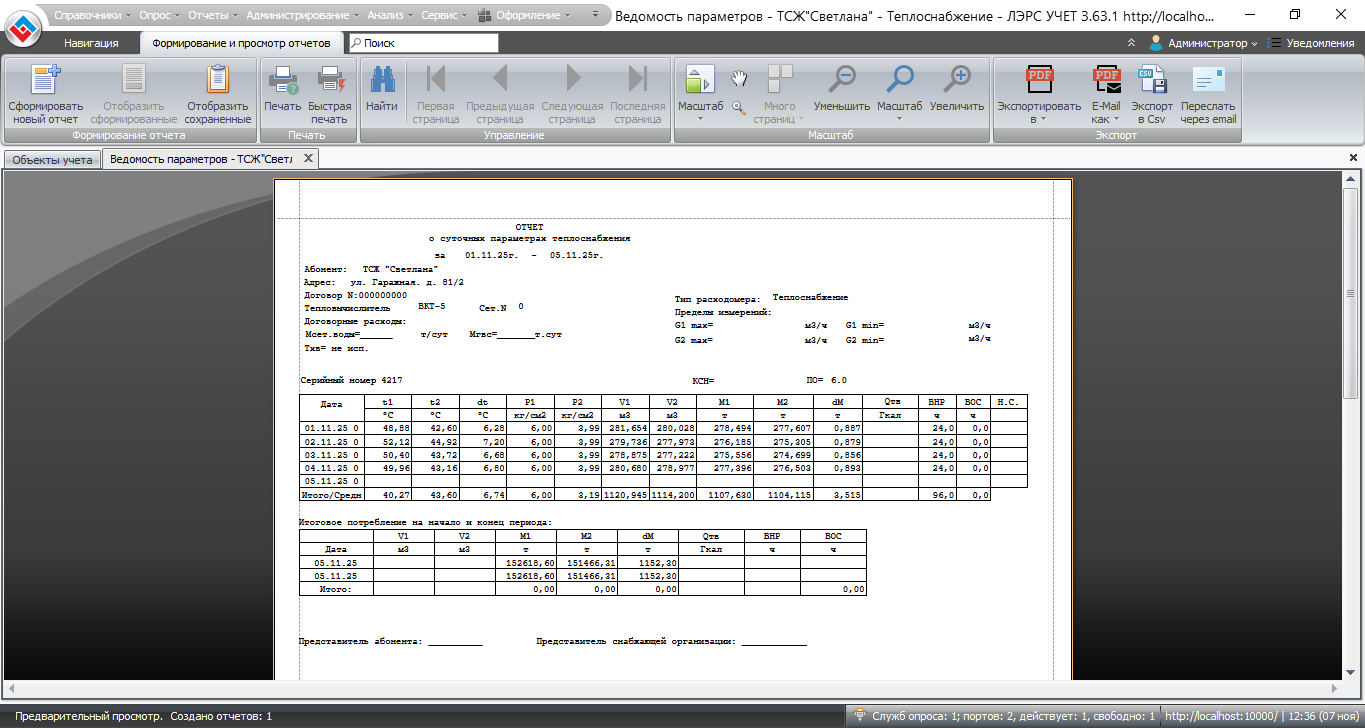Click Переслать через email icon
The width and height of the screenshot is (1365, 728).
point(1208,80)
